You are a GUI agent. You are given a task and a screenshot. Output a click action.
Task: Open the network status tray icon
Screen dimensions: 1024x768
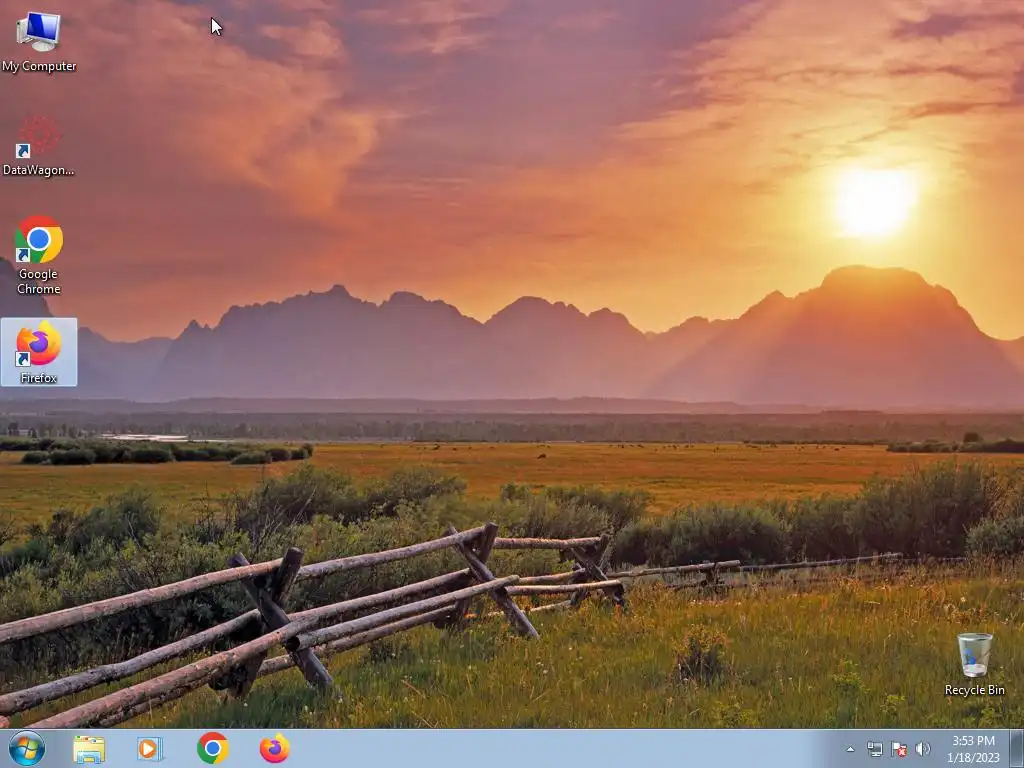(874, 749)
